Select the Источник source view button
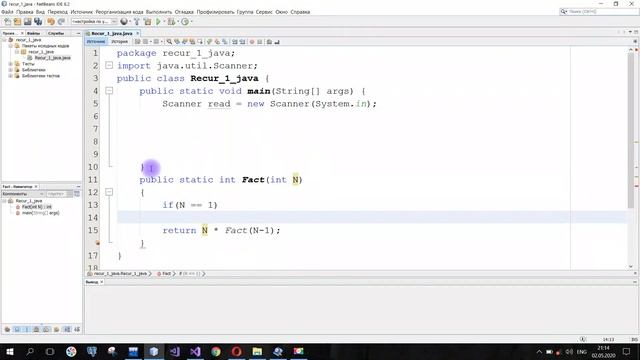The width and height of the screenshot is (640, 360). [96, 42]
